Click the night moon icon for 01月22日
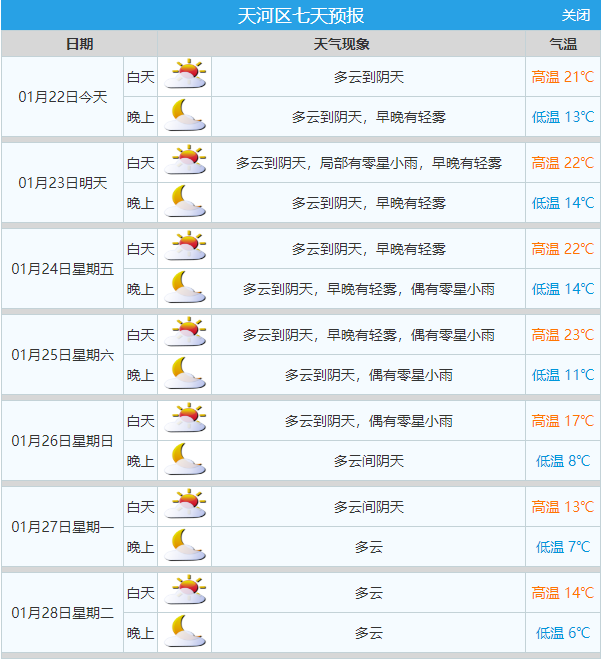 185,116
